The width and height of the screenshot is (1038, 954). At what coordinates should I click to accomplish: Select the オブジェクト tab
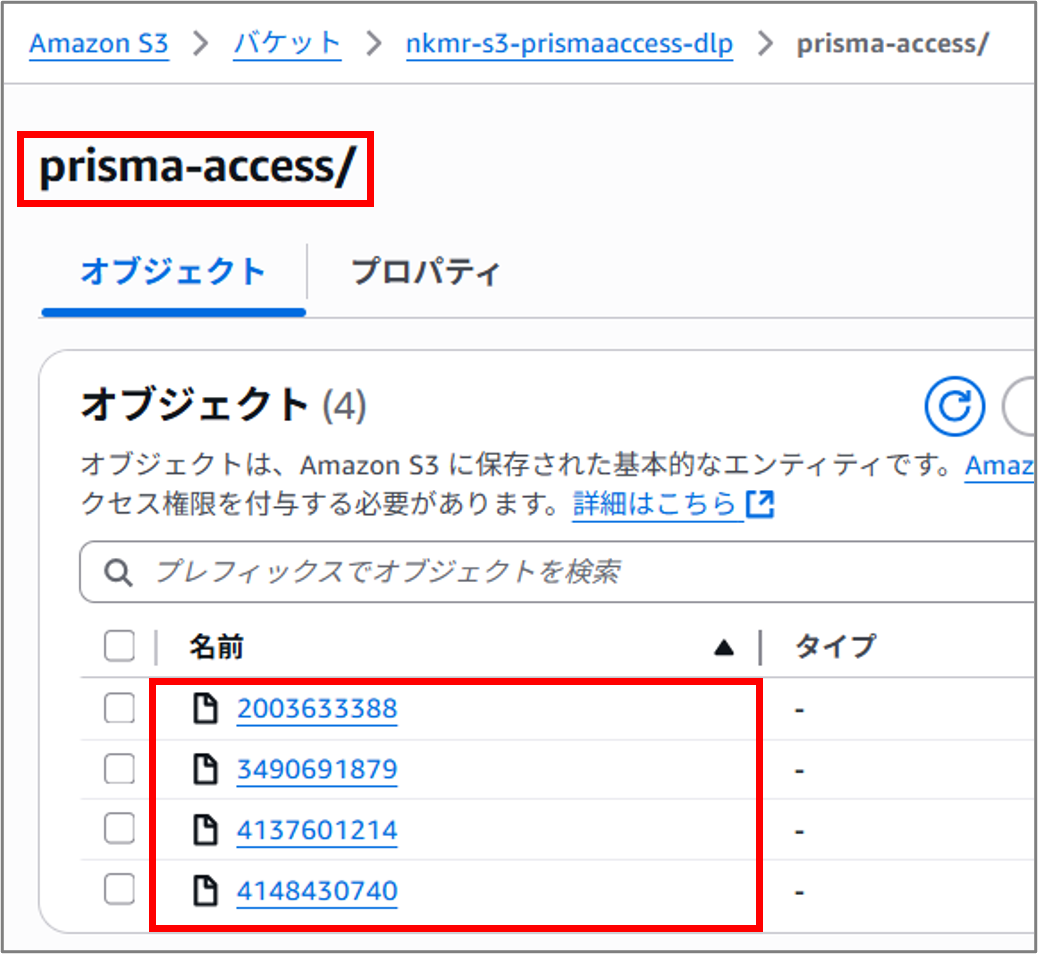pyautogui.click(x=173, y=272)
